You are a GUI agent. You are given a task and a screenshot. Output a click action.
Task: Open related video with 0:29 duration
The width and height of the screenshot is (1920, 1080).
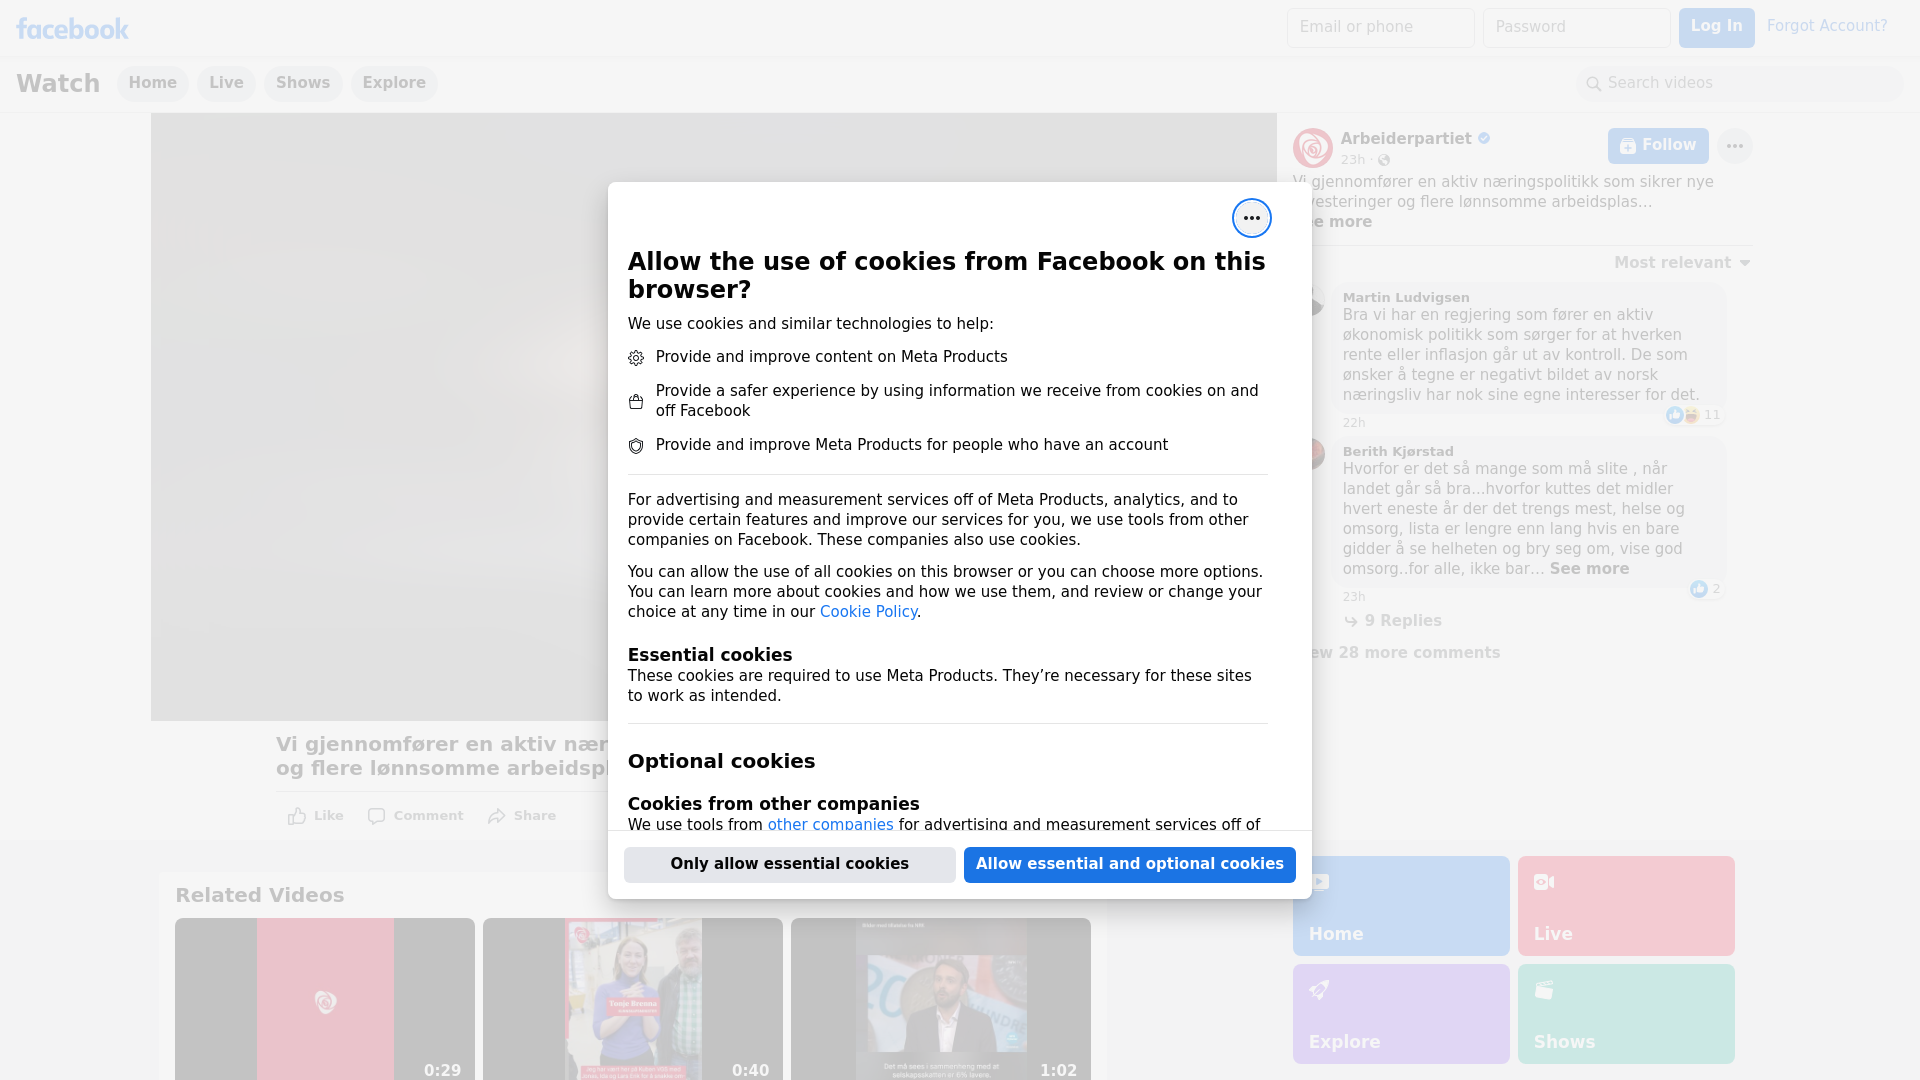(x=324, y=999)
